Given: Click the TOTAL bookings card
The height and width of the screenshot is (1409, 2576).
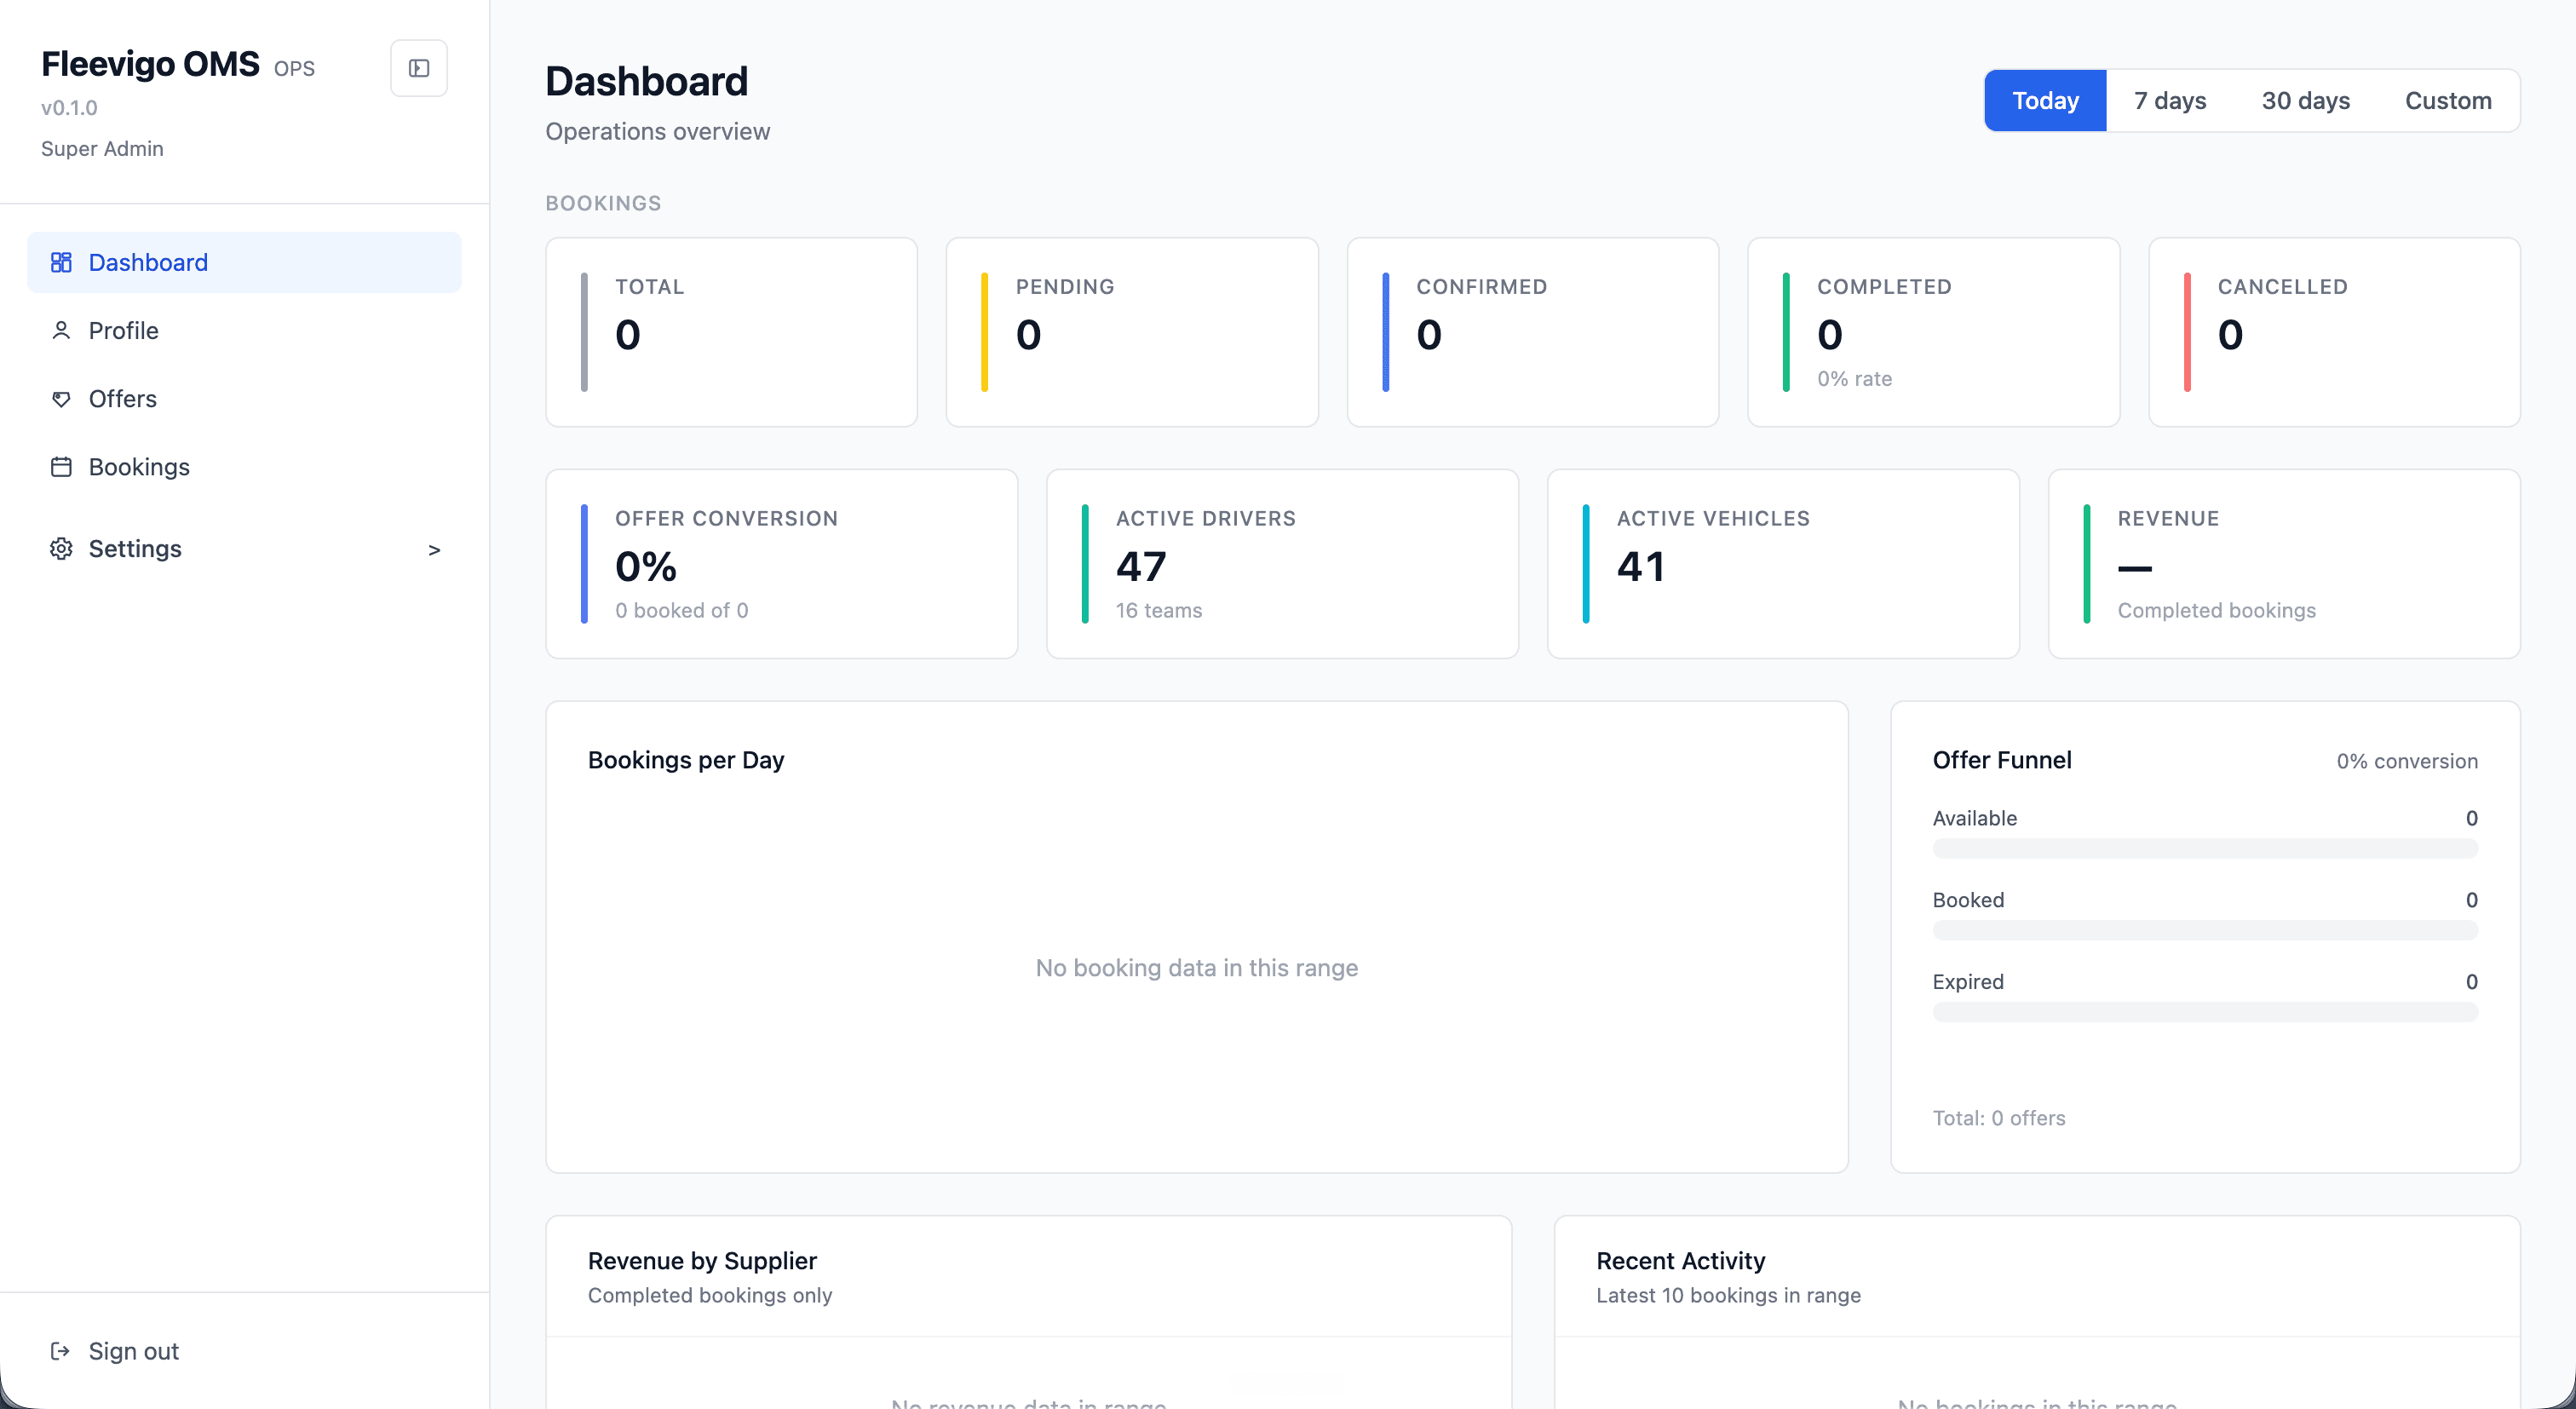Looking at the screenshot, I should pyautogui.click(x=731, y=332).
